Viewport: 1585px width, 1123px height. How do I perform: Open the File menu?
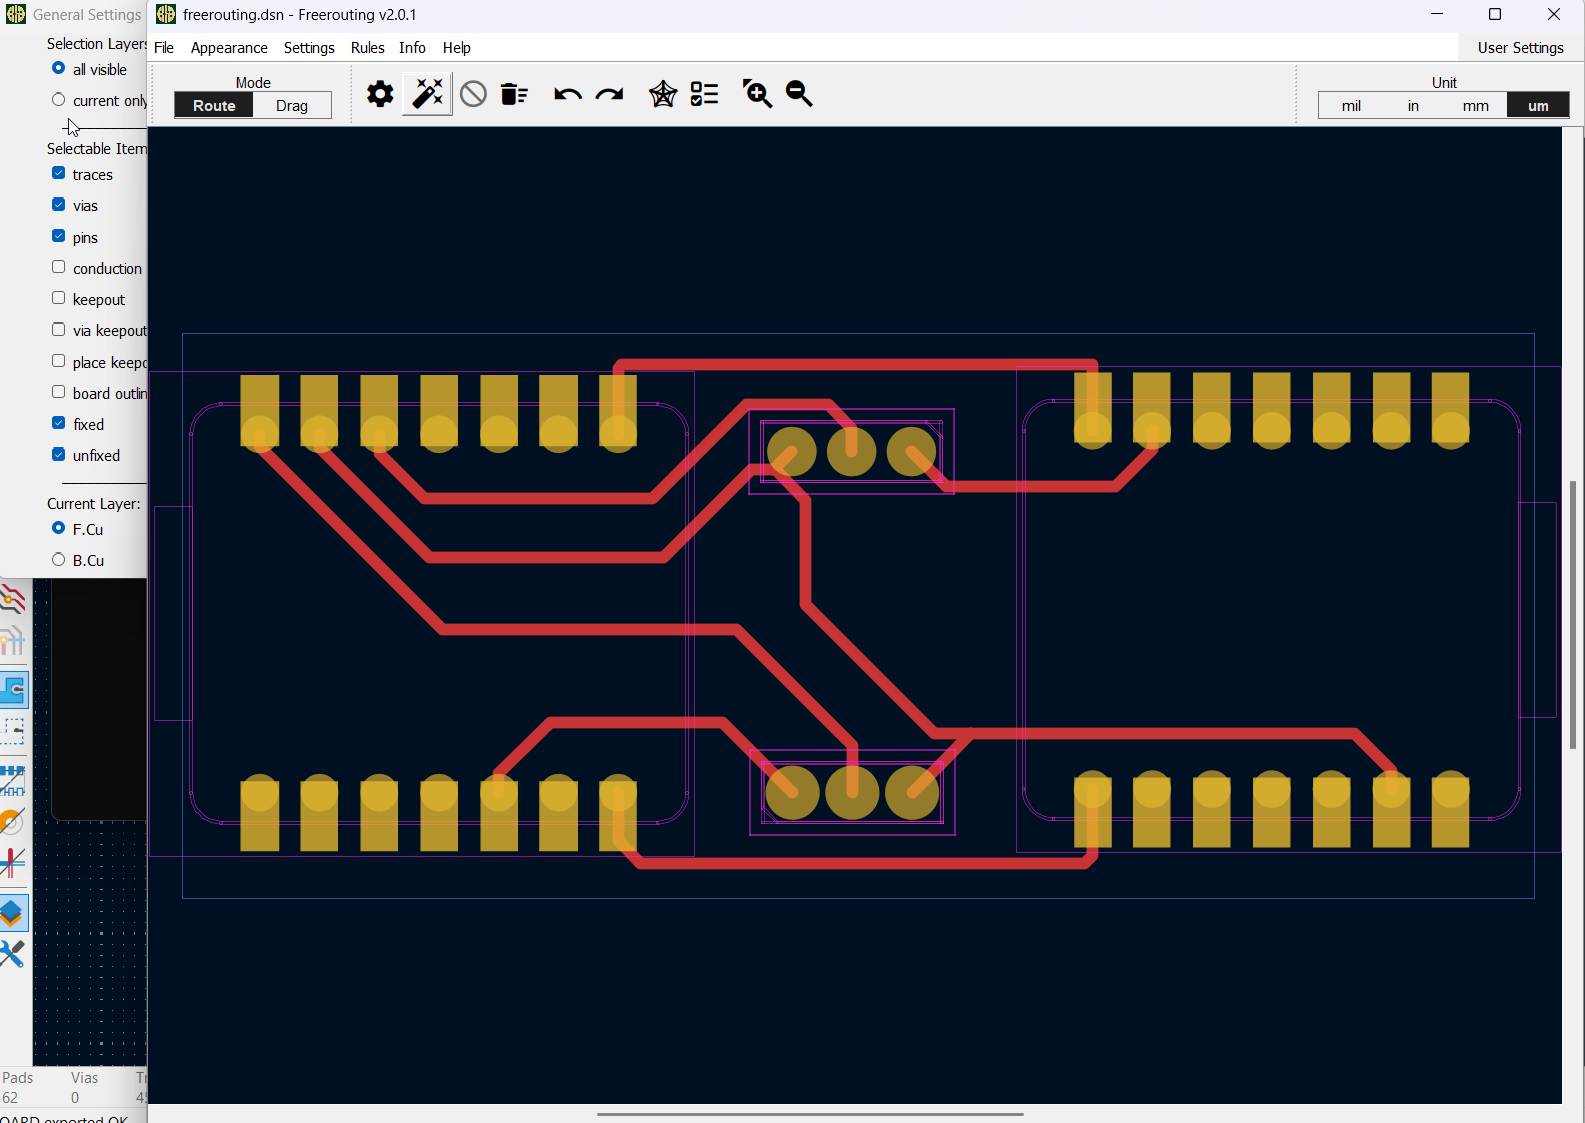[x=164, y=48]
